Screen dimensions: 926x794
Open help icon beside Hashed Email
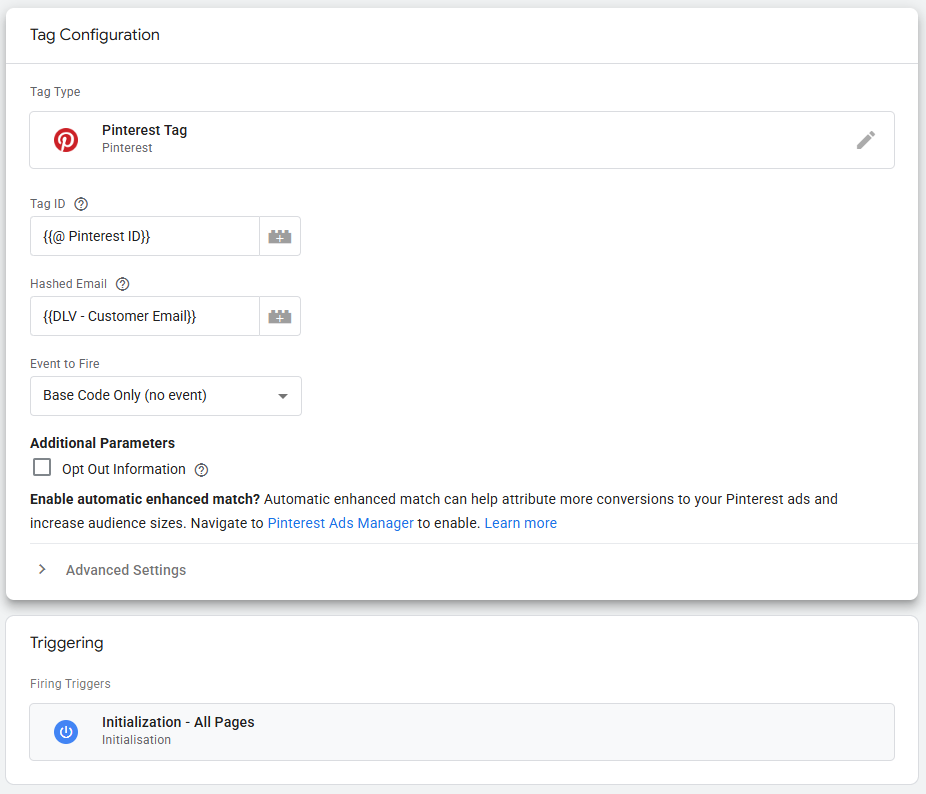coord(123,284)
